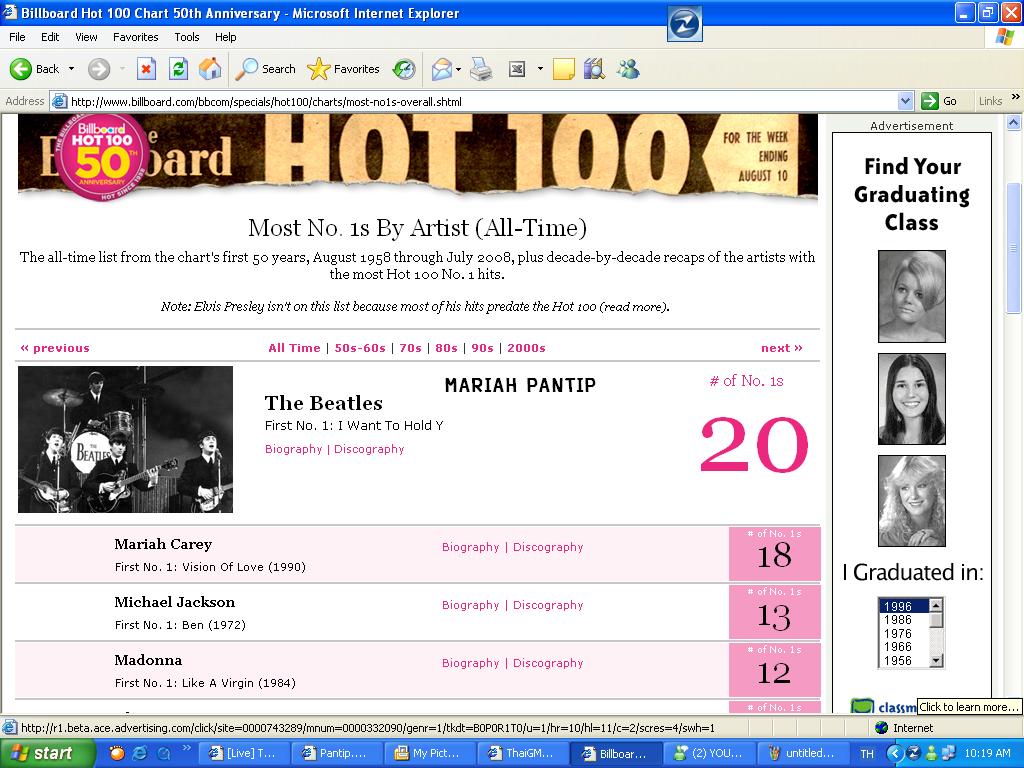
Task: Open the Mail toolbar icon
Action: [442, 69]
